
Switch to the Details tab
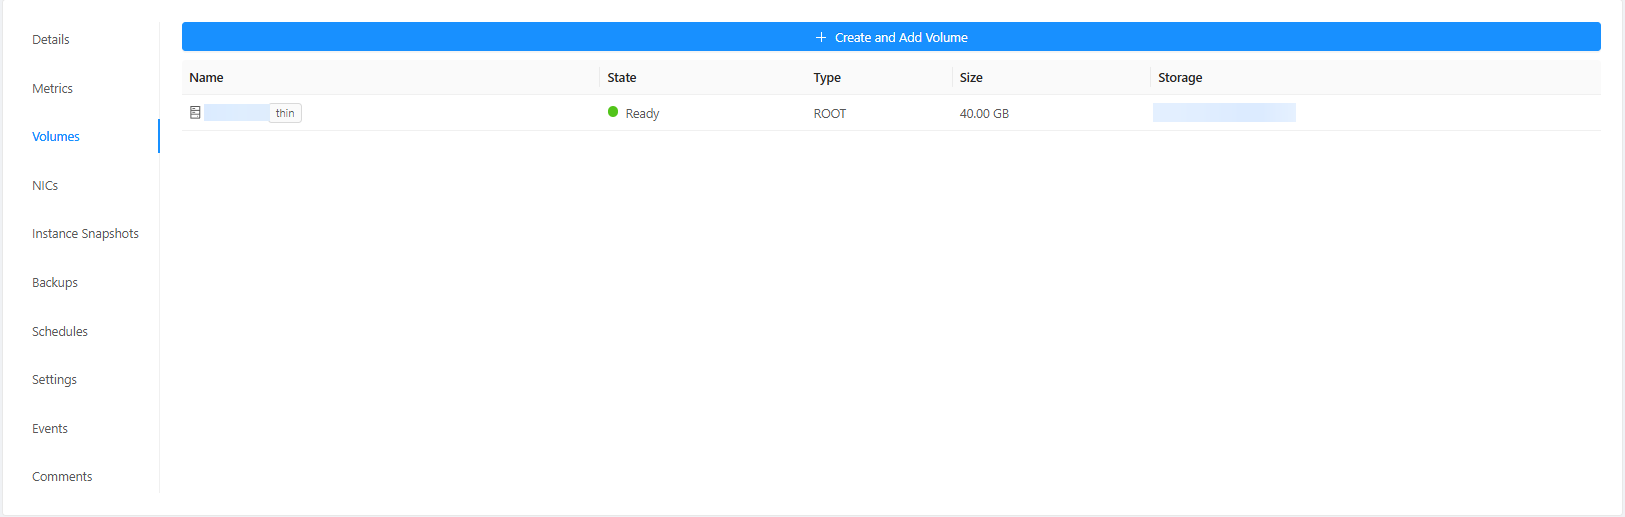coord(51,40)
